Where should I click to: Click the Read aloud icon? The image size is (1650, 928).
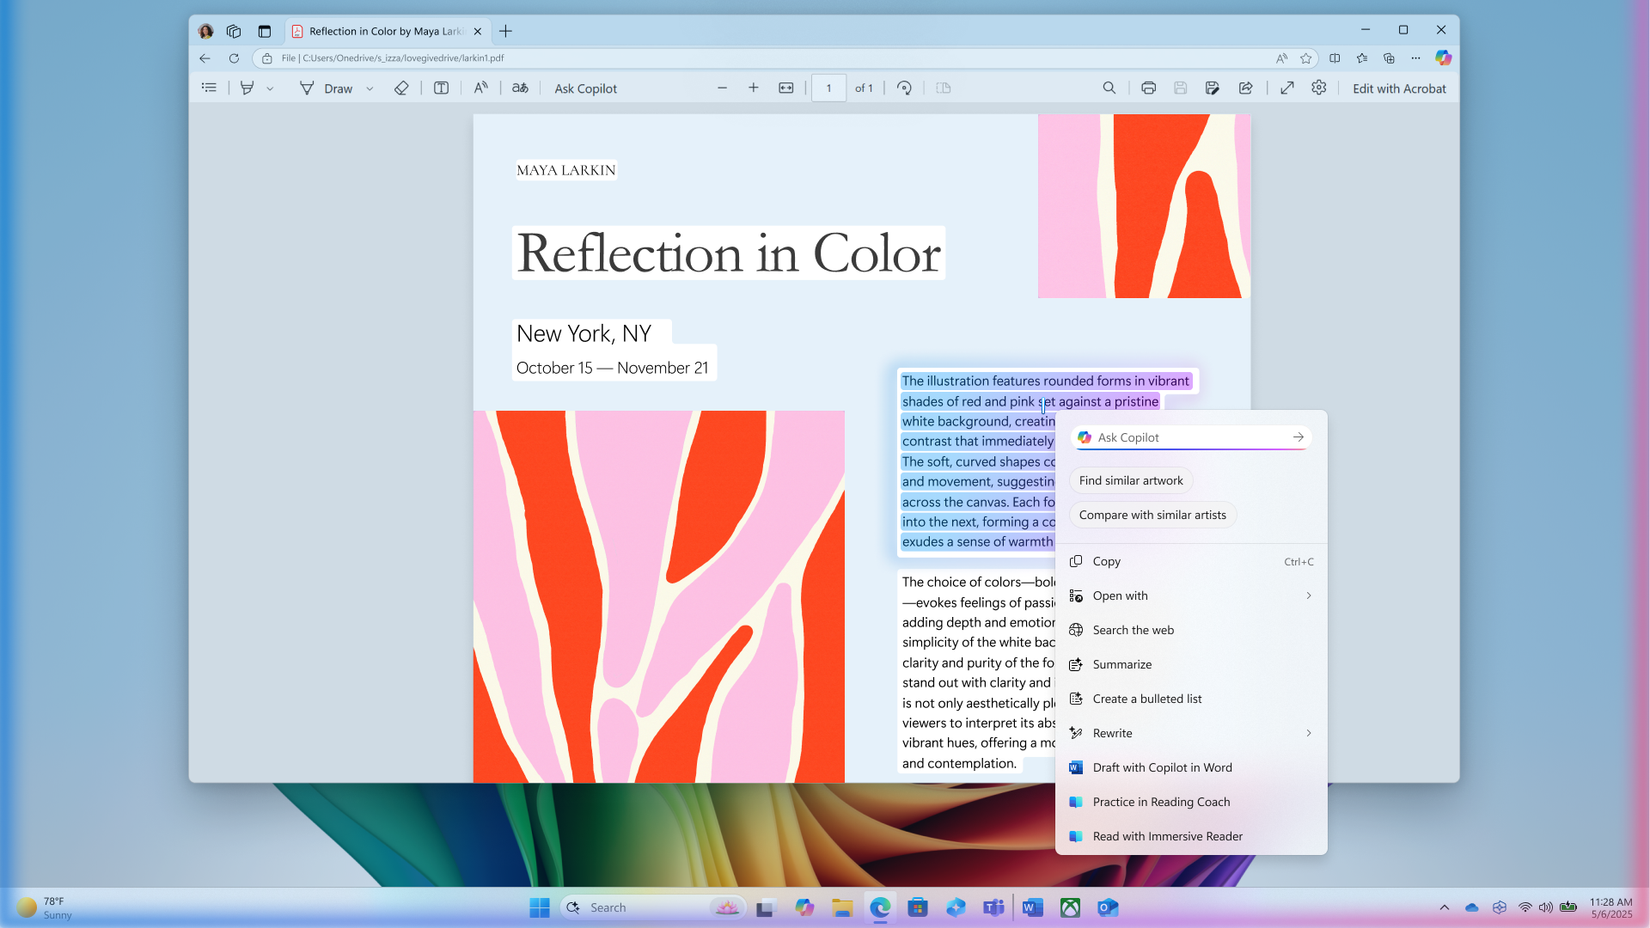pos(481,88)
